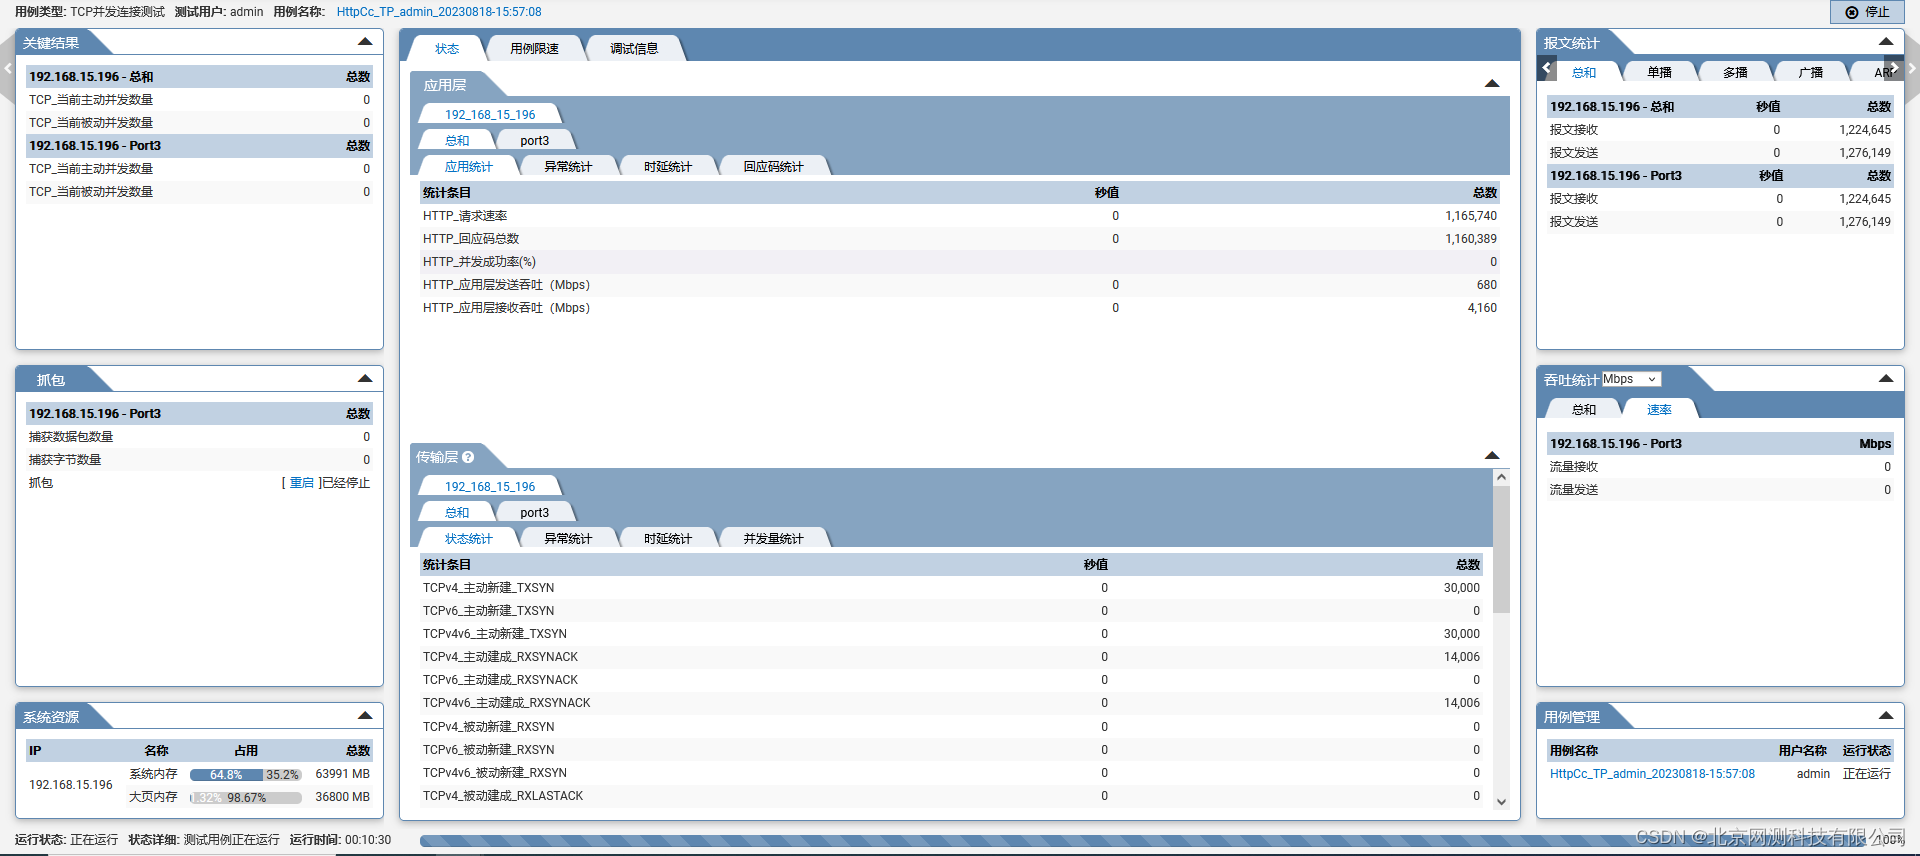Image resolution: width=1920 pixels, height=856 pixels.
Task: Open 异常统计 tab in 传输层
Action: tap(568, 539)
